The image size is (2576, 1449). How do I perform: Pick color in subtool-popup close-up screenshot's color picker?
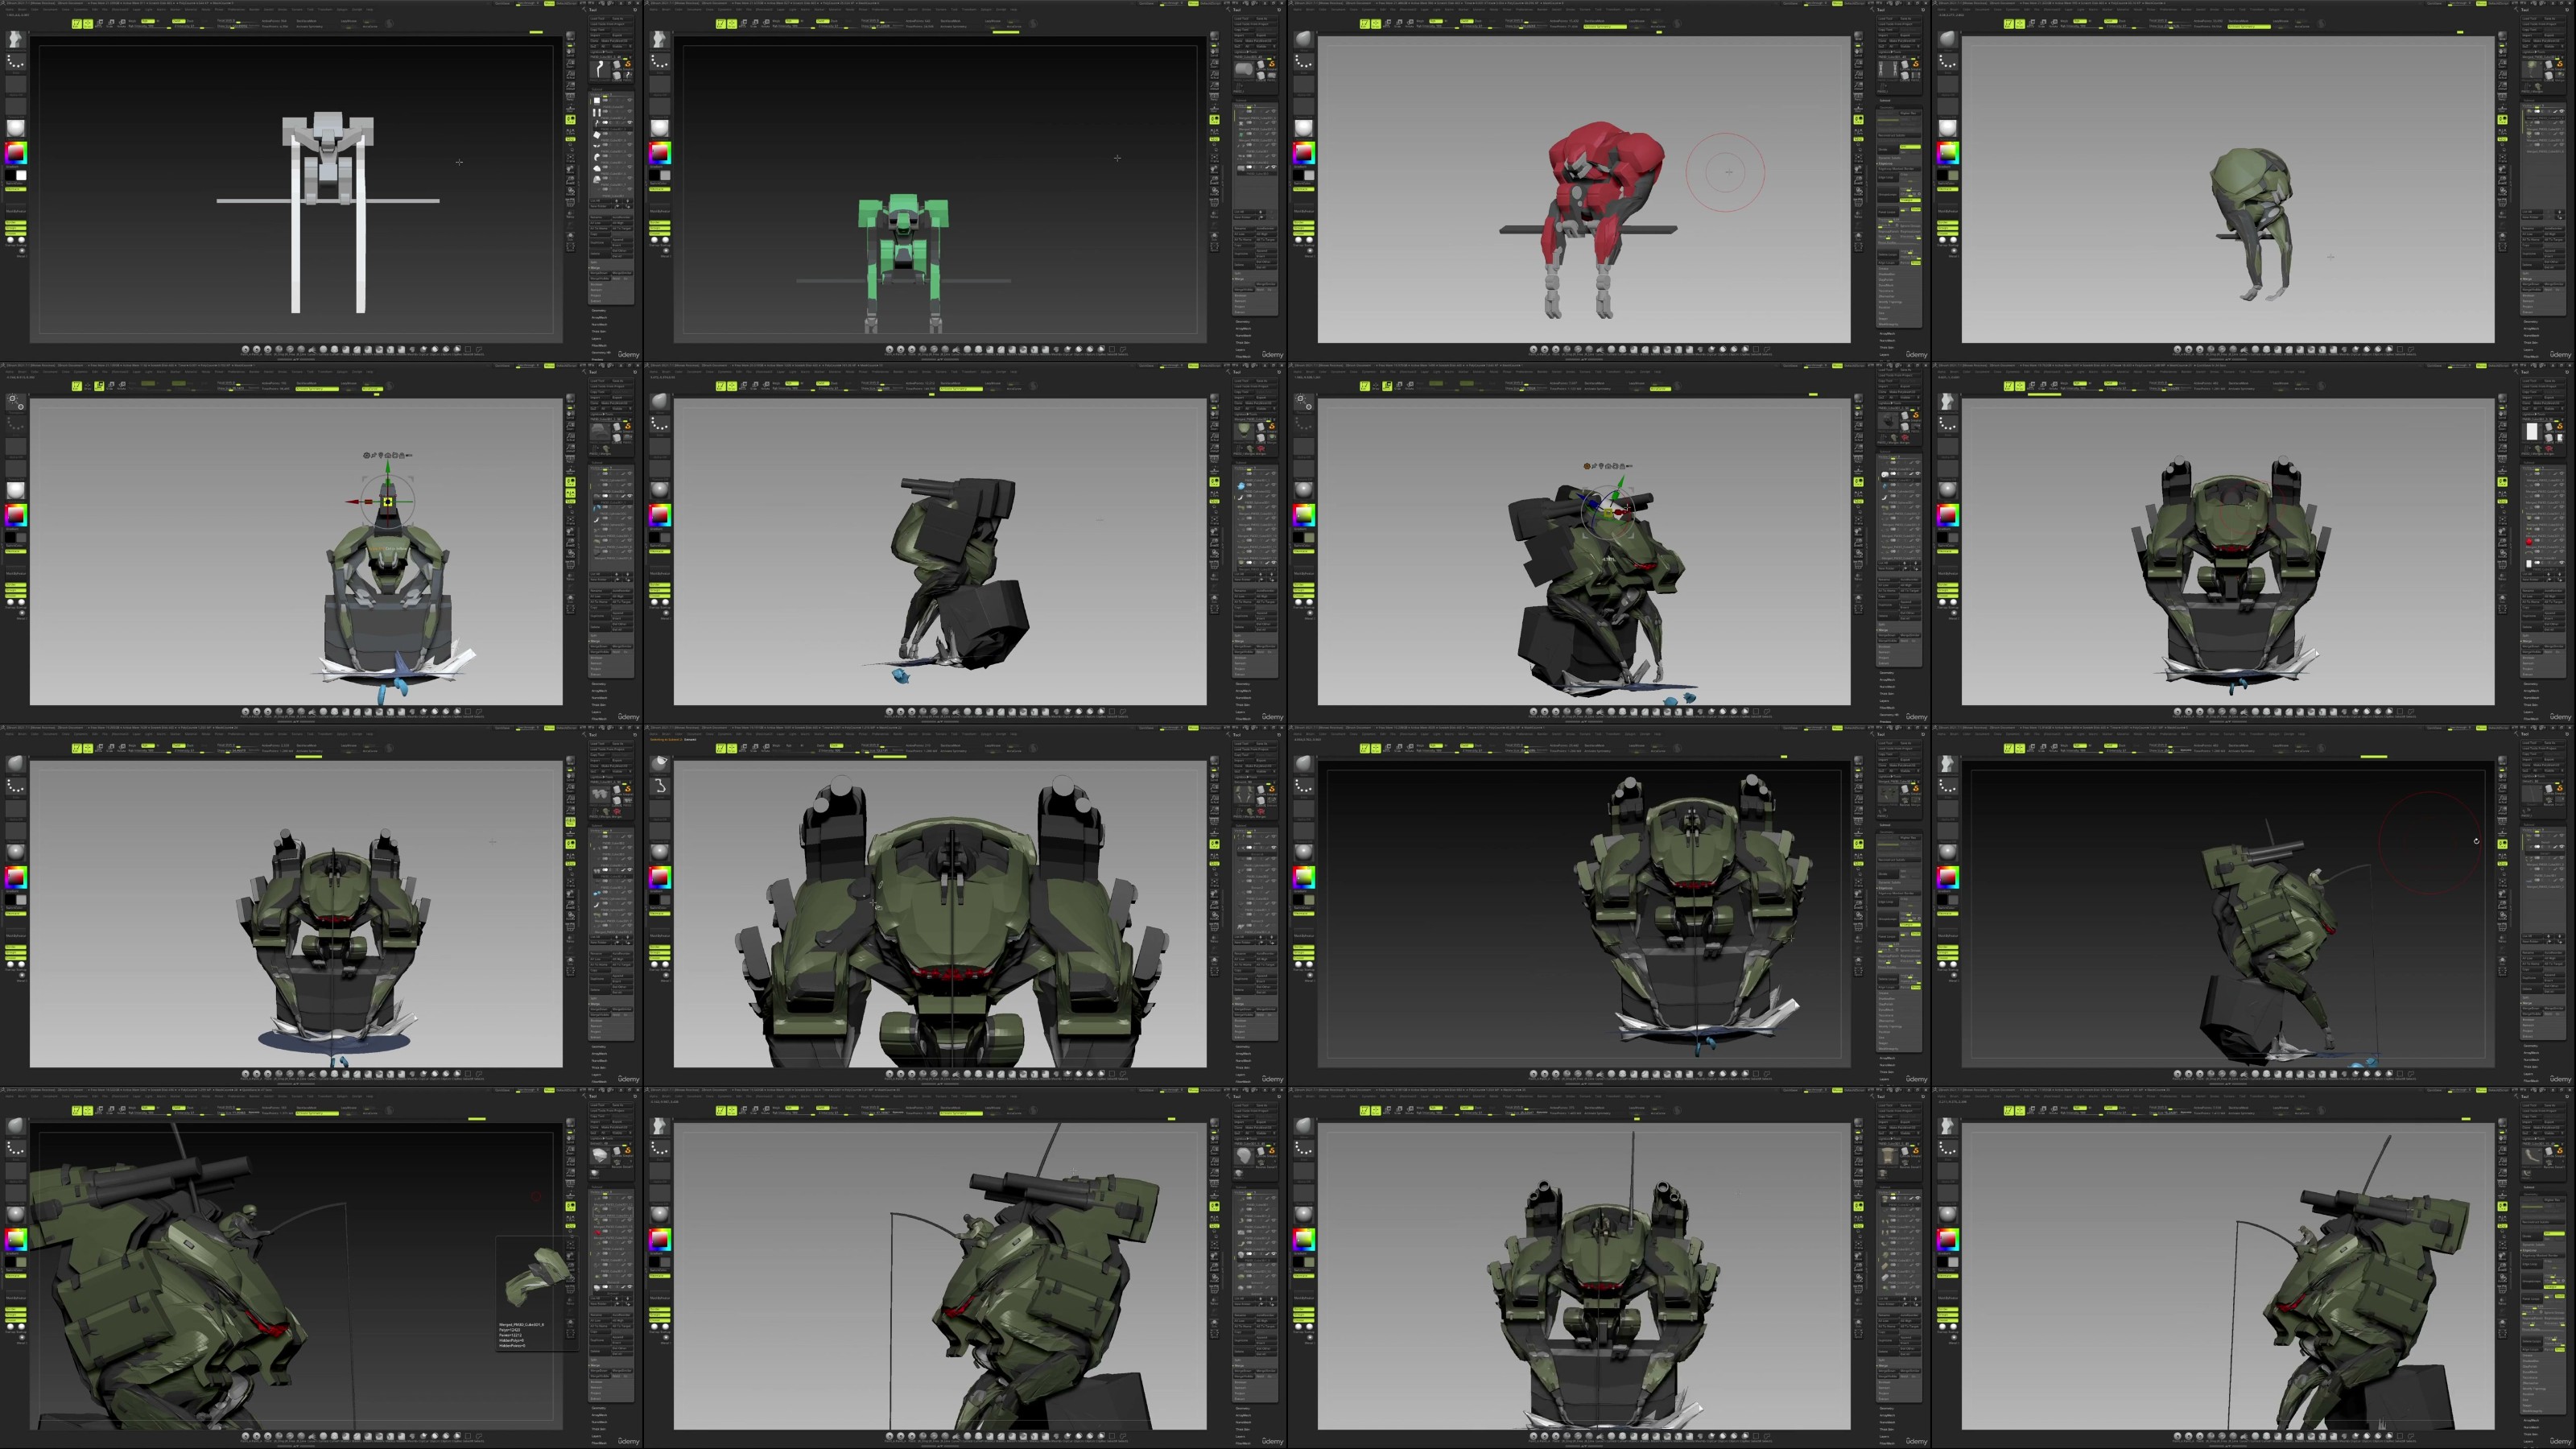(x=16, y=1240)
